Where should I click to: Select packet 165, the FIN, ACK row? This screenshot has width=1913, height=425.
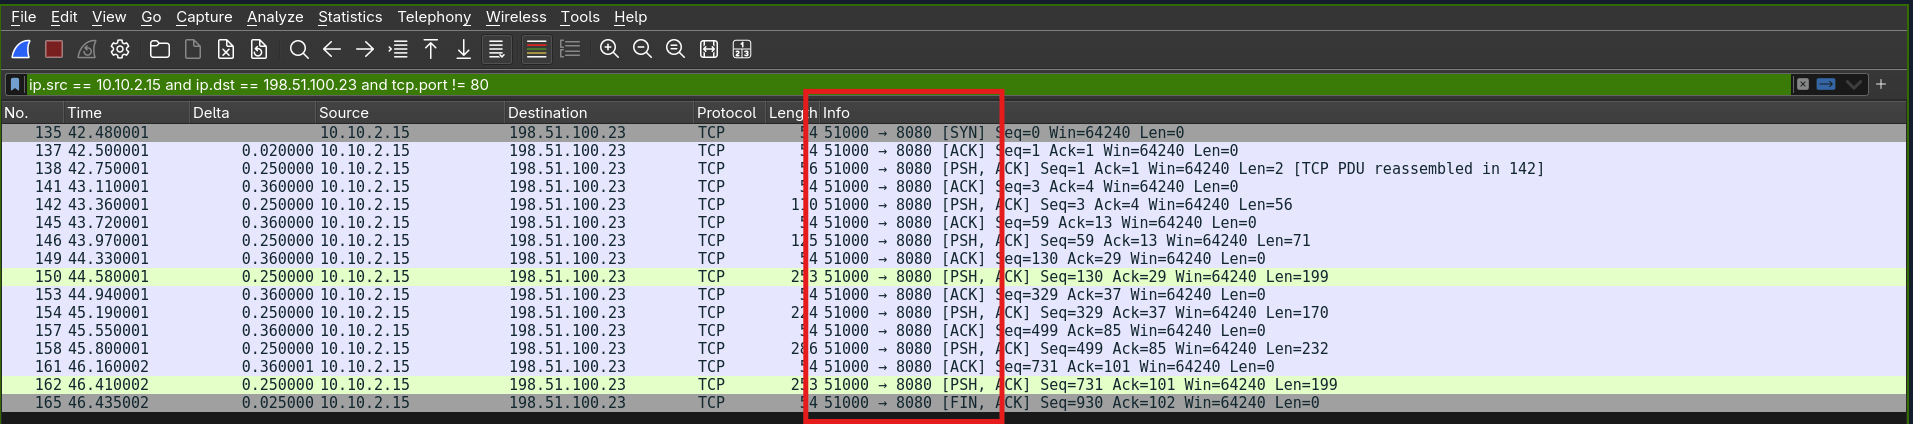click(956, 403)
